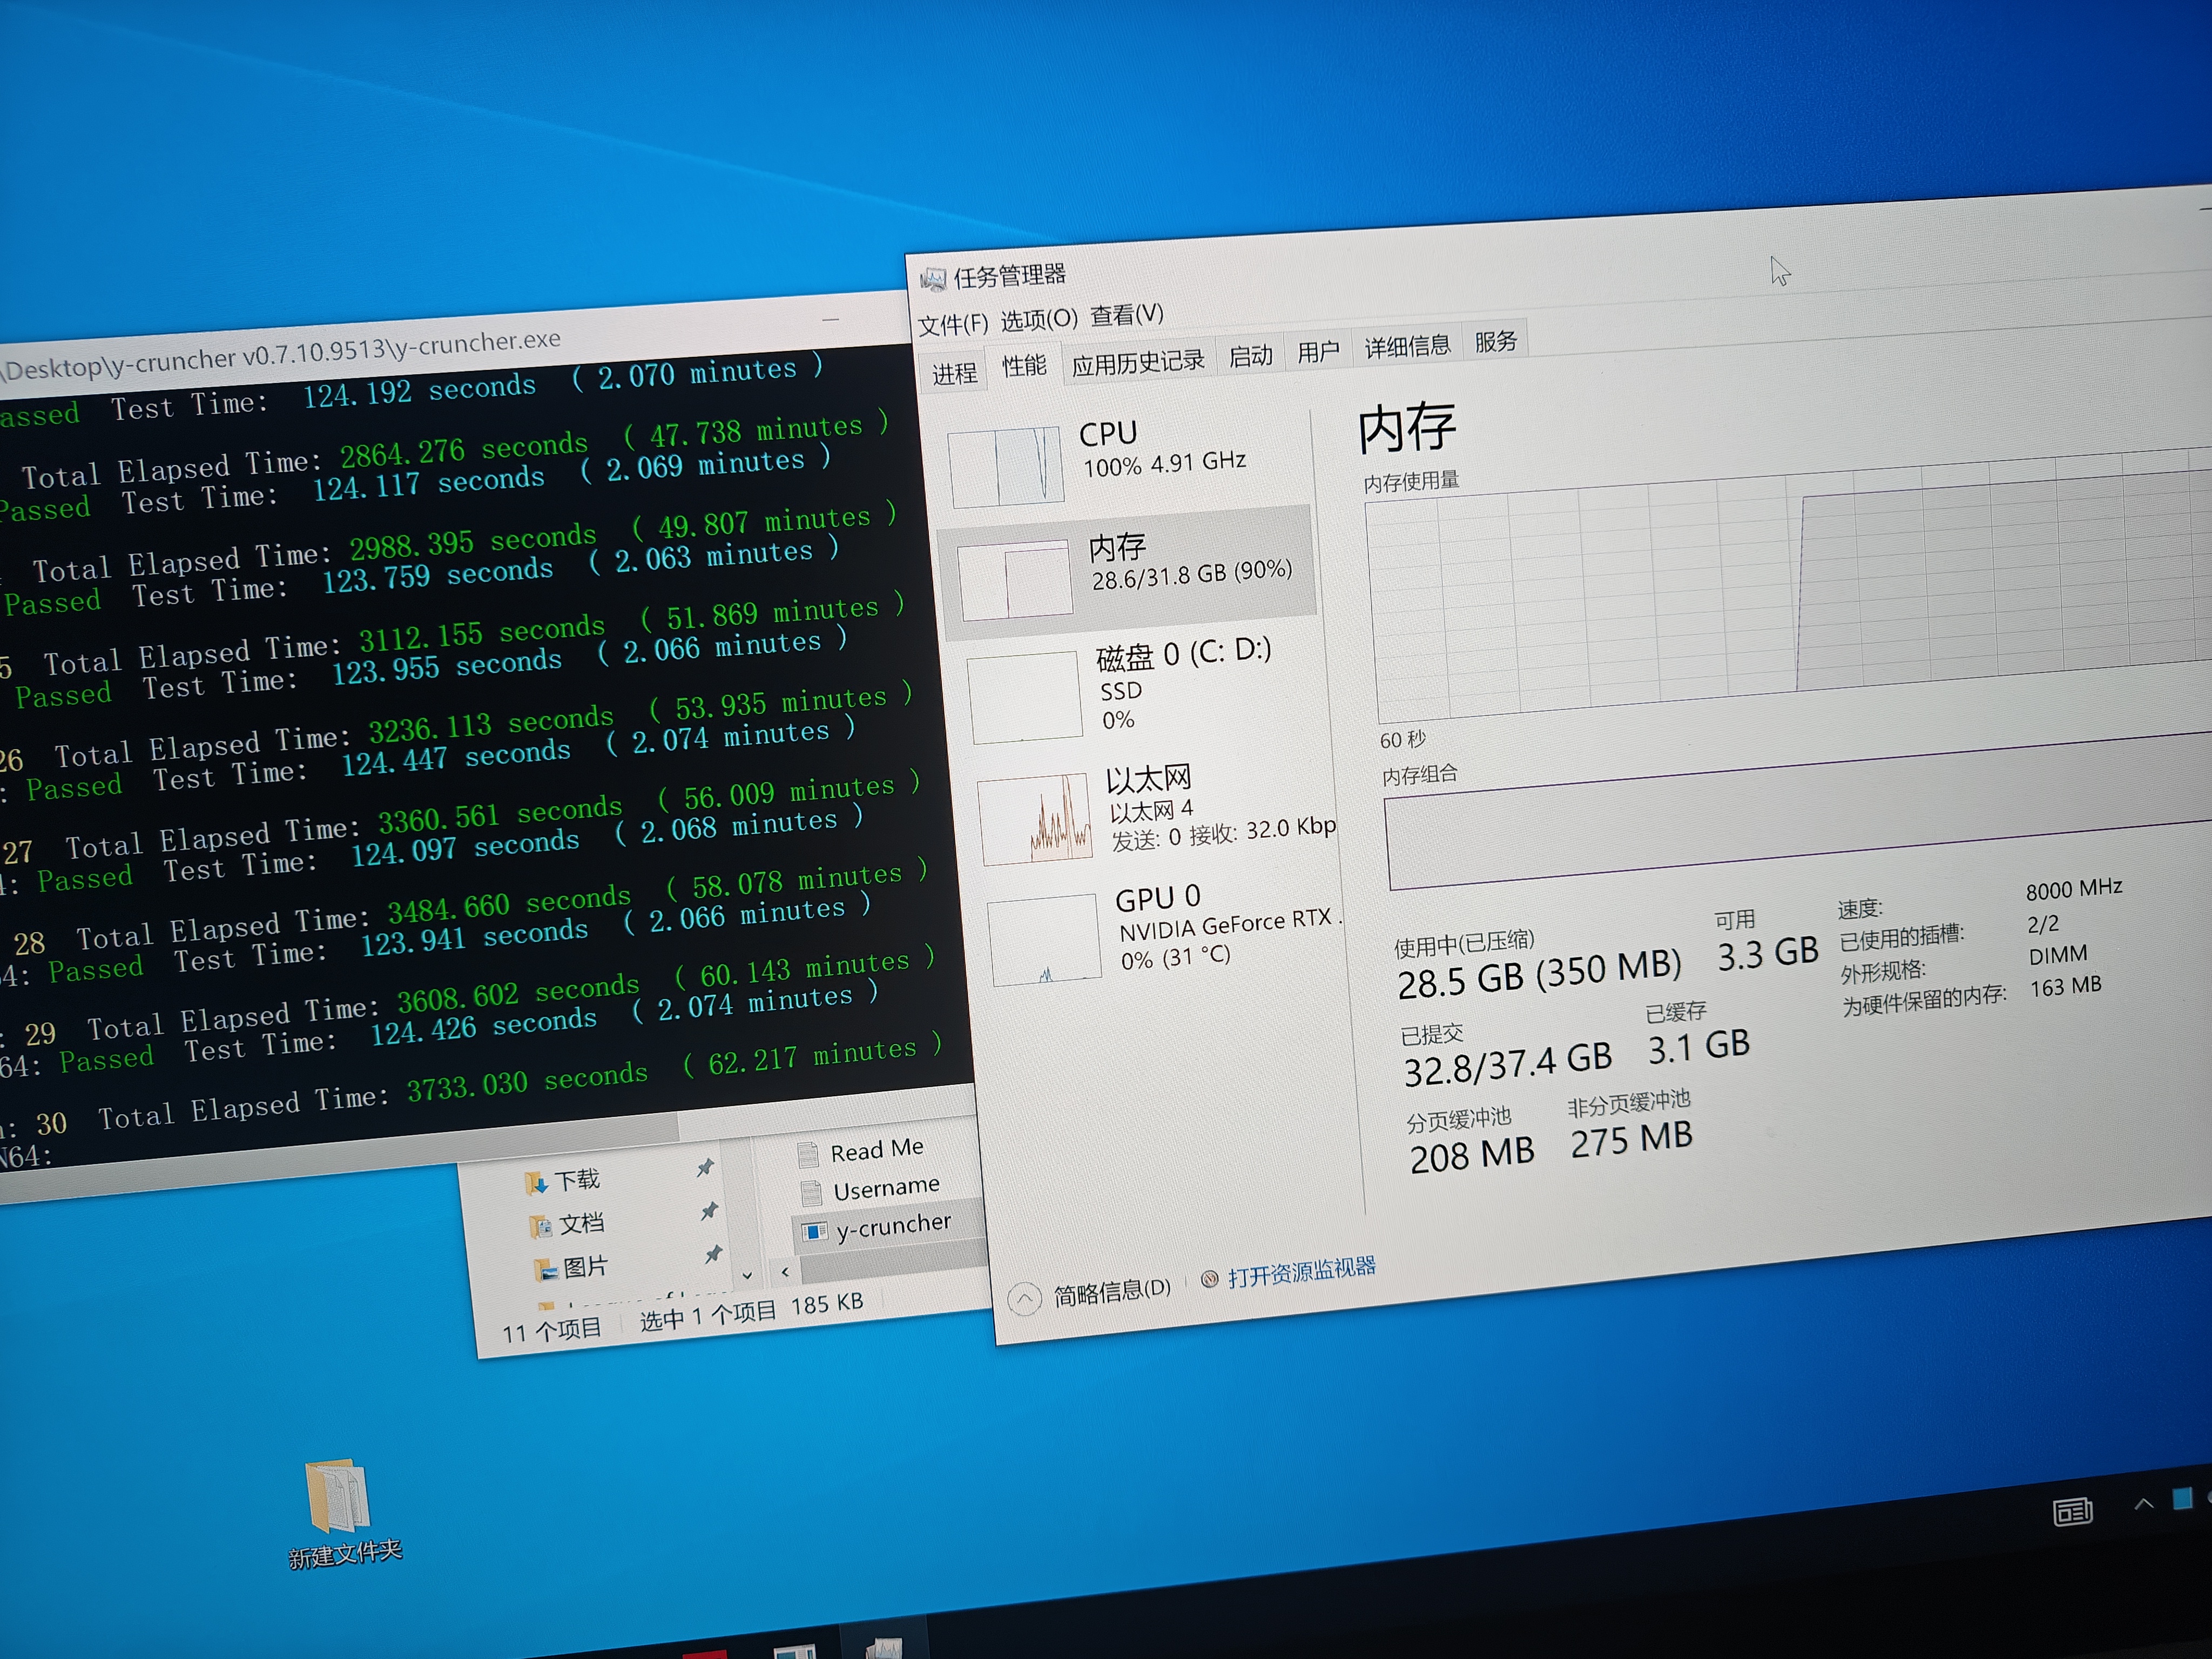The width and height of the screenshot is (2212, 1659).
Task: Select the Read Me text file icon
Action: coord(808,1156)
